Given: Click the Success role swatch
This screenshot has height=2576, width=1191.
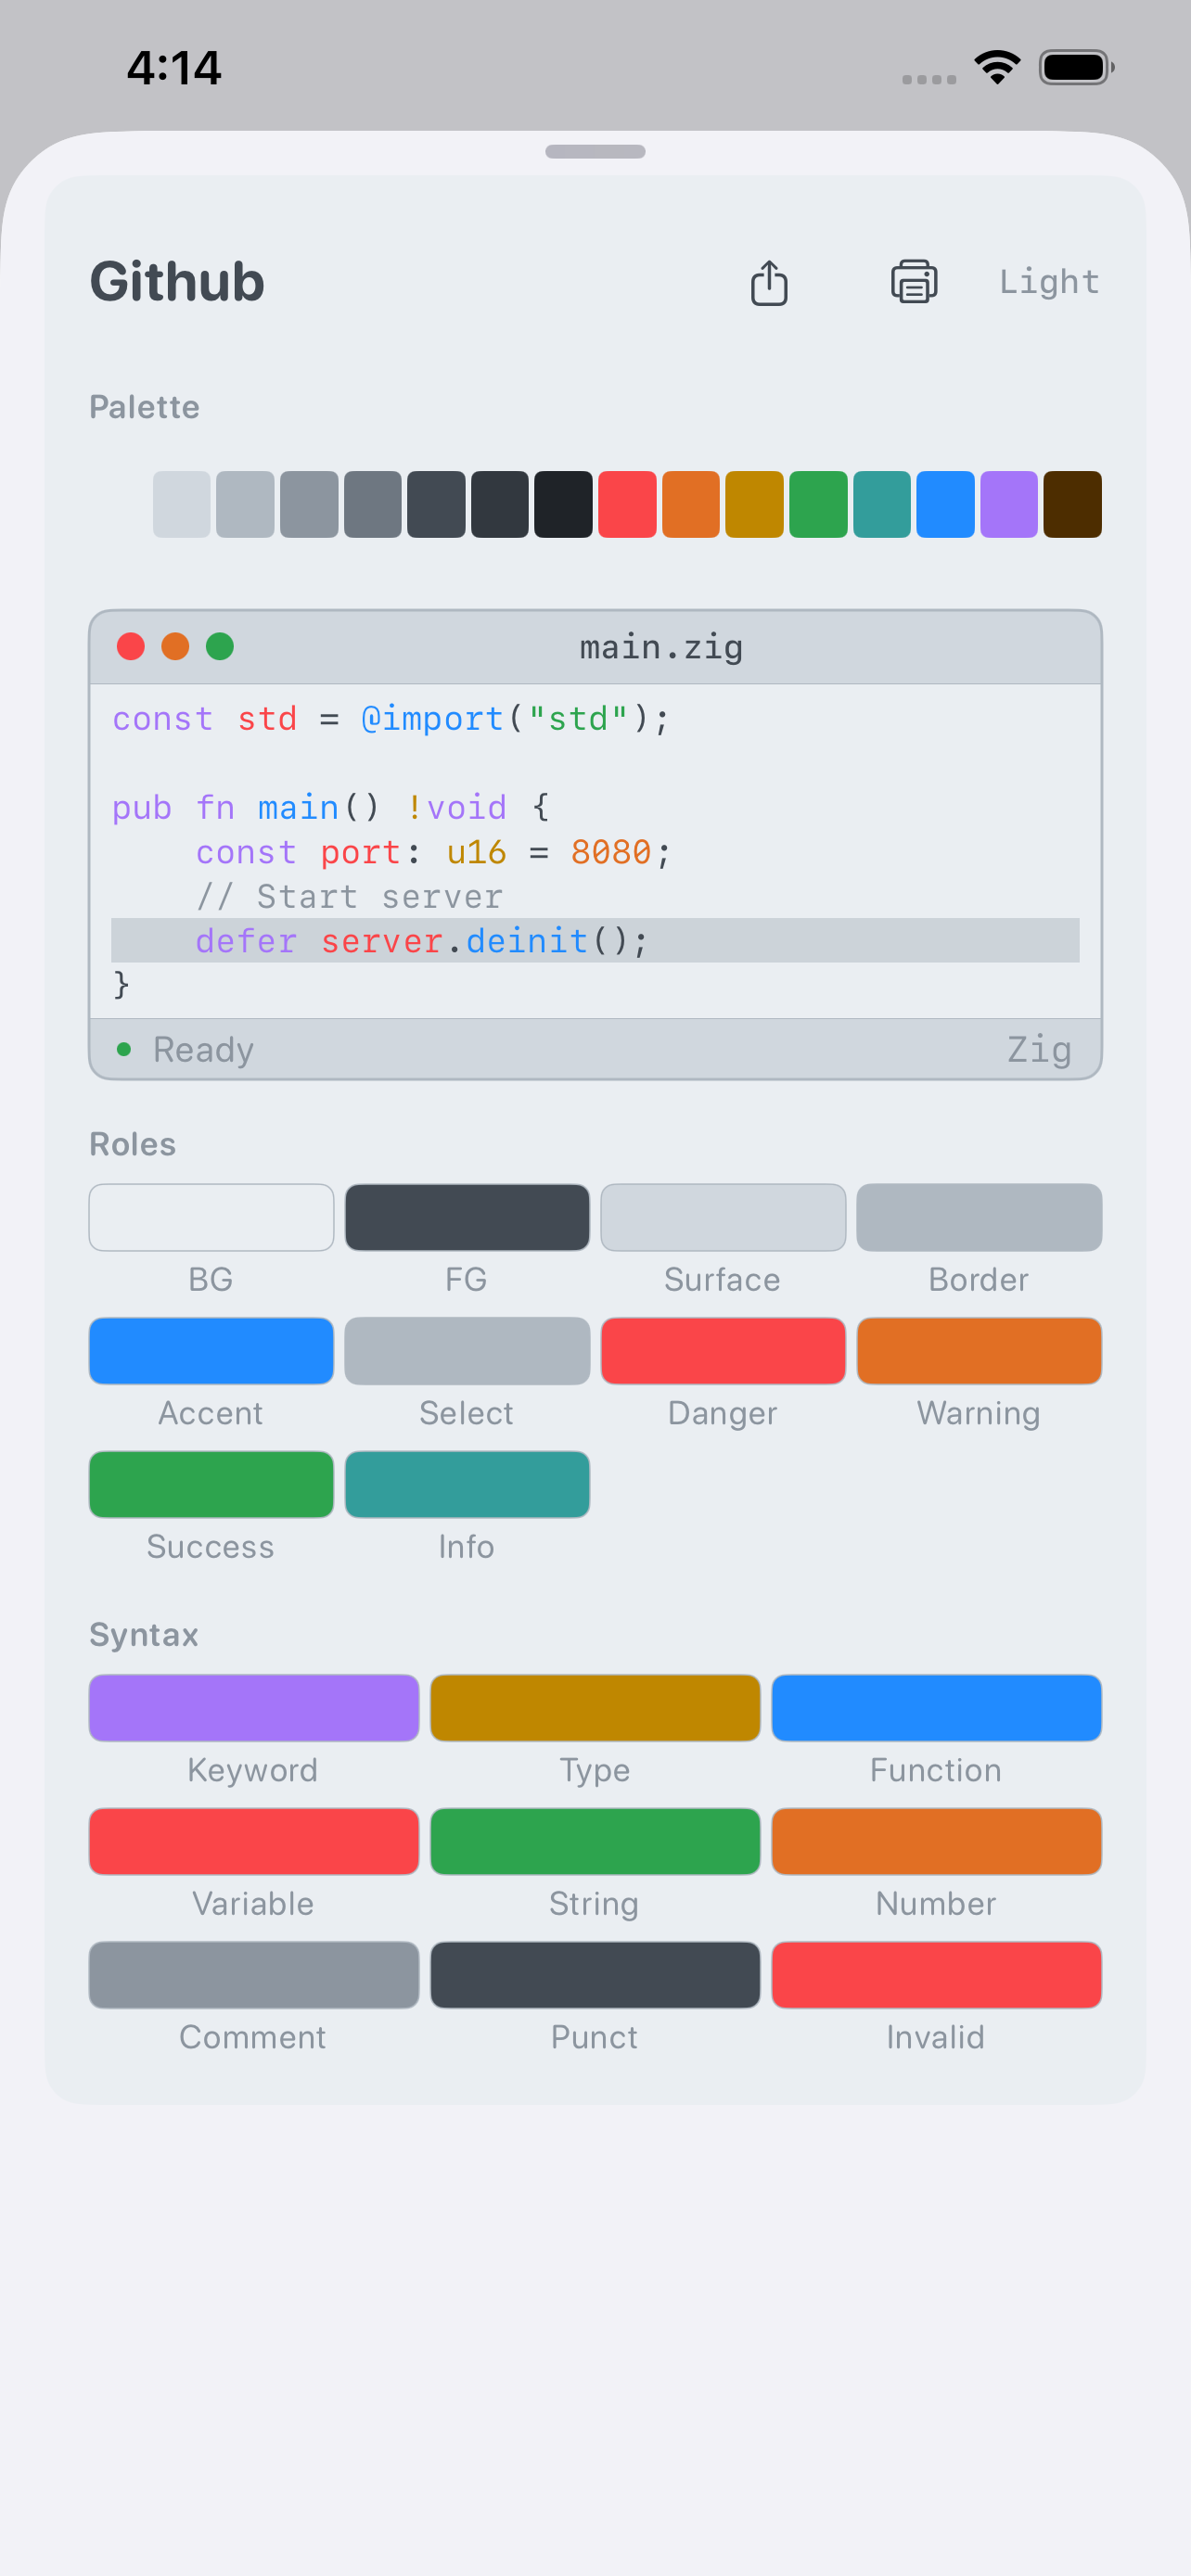Looking at the screenshot, I should (211, 1485).
